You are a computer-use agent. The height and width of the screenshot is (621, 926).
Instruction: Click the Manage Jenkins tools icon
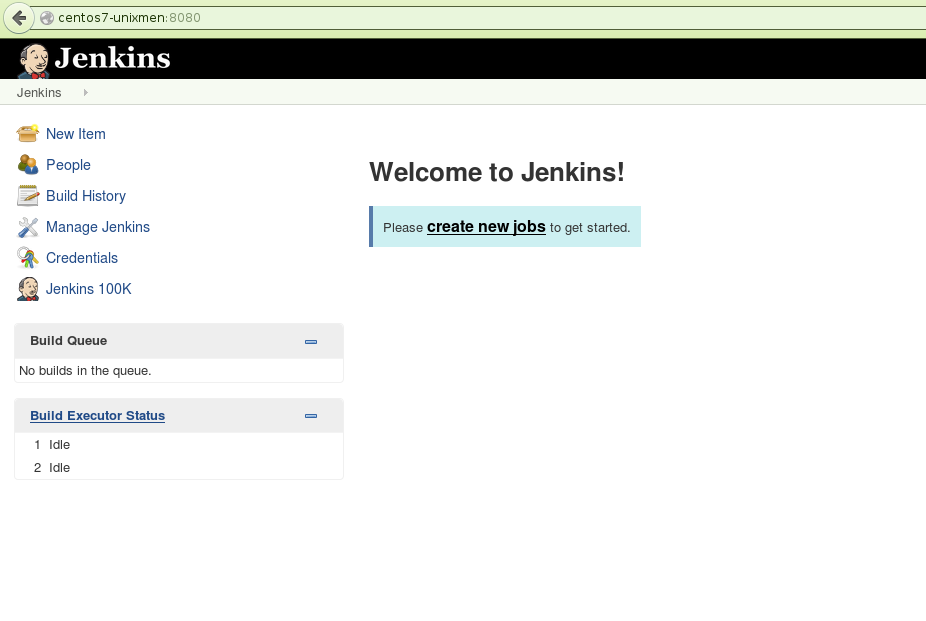pyautogui.click(x=28, y=227)
